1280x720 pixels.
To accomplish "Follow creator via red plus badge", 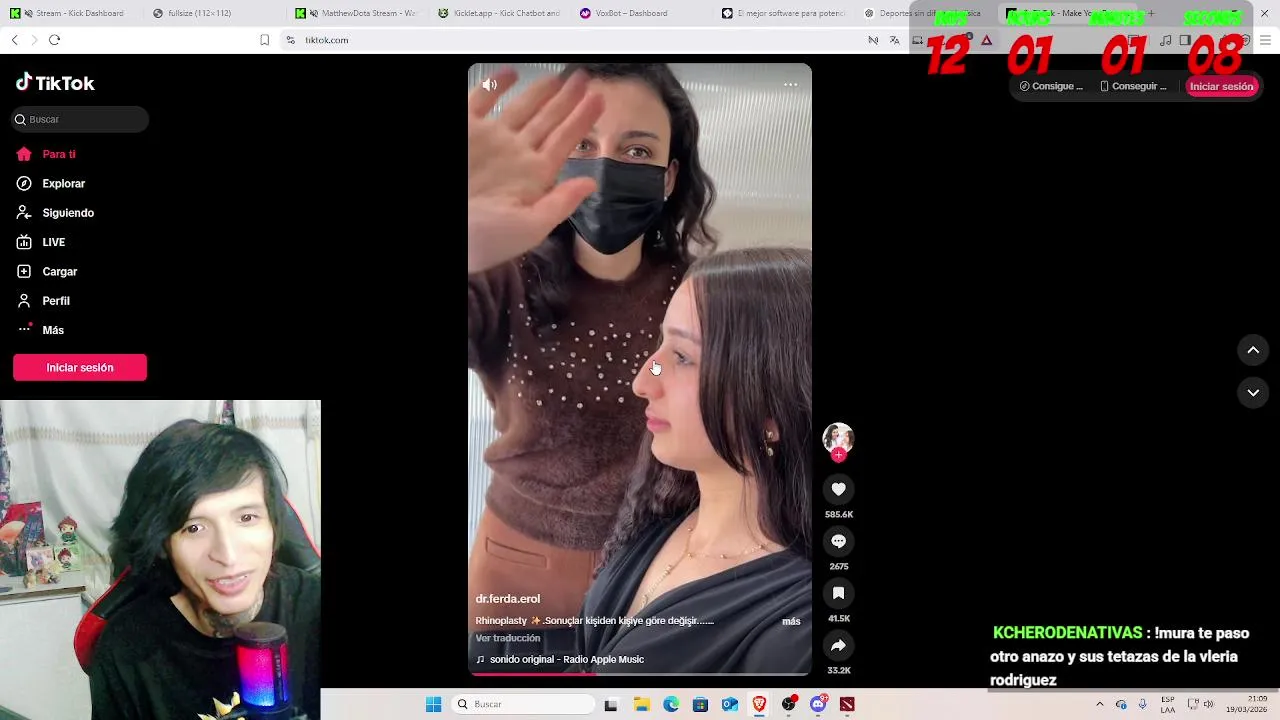I will [x=838, y=455].
